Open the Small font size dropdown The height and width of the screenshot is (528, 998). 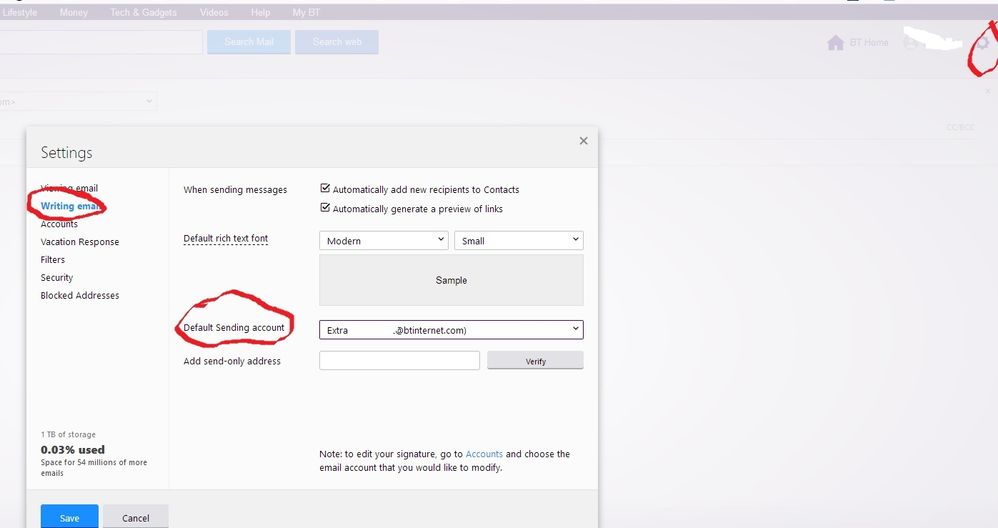click(x=518, y=241)
